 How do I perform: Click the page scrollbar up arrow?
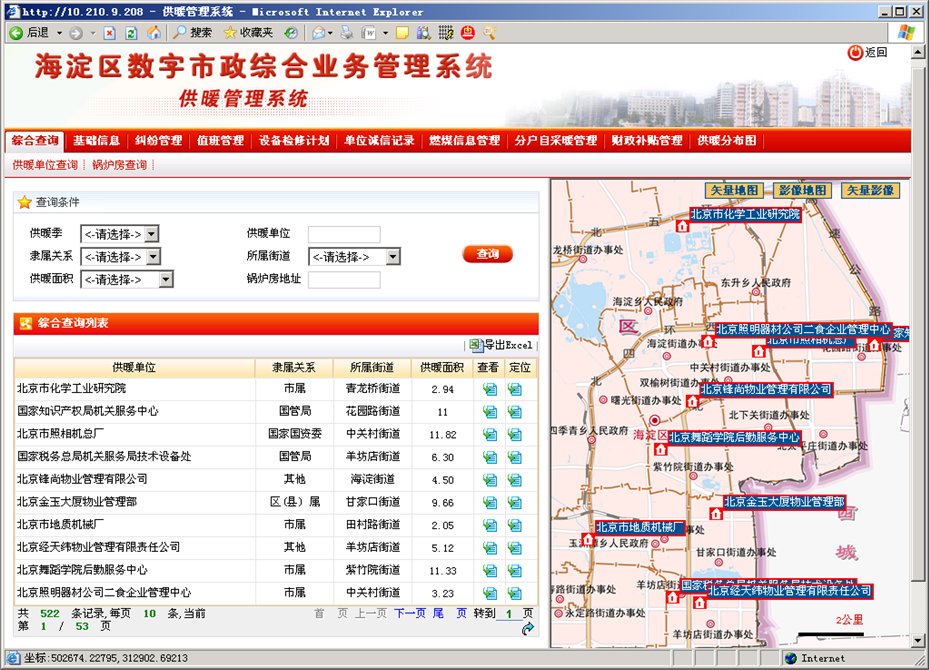click(918, 52)
